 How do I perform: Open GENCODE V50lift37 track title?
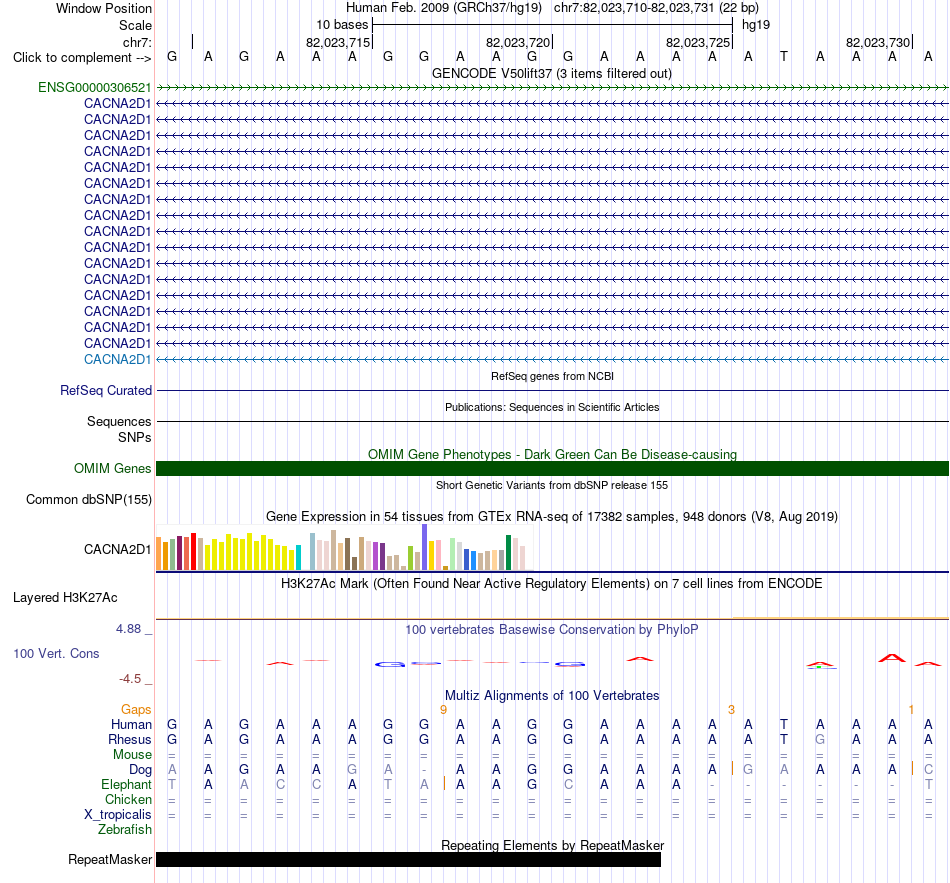click(552, 73)
